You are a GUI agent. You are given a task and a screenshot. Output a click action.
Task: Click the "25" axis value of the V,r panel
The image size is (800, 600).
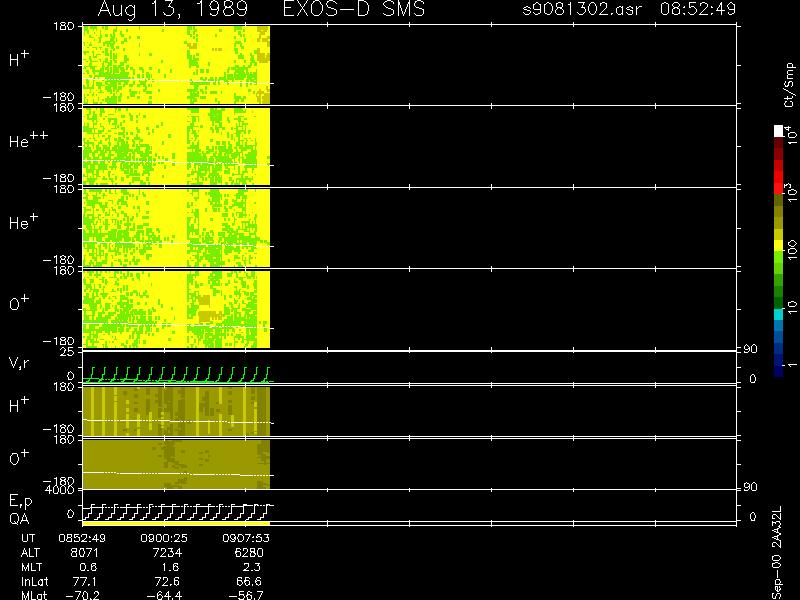[68, 352]
